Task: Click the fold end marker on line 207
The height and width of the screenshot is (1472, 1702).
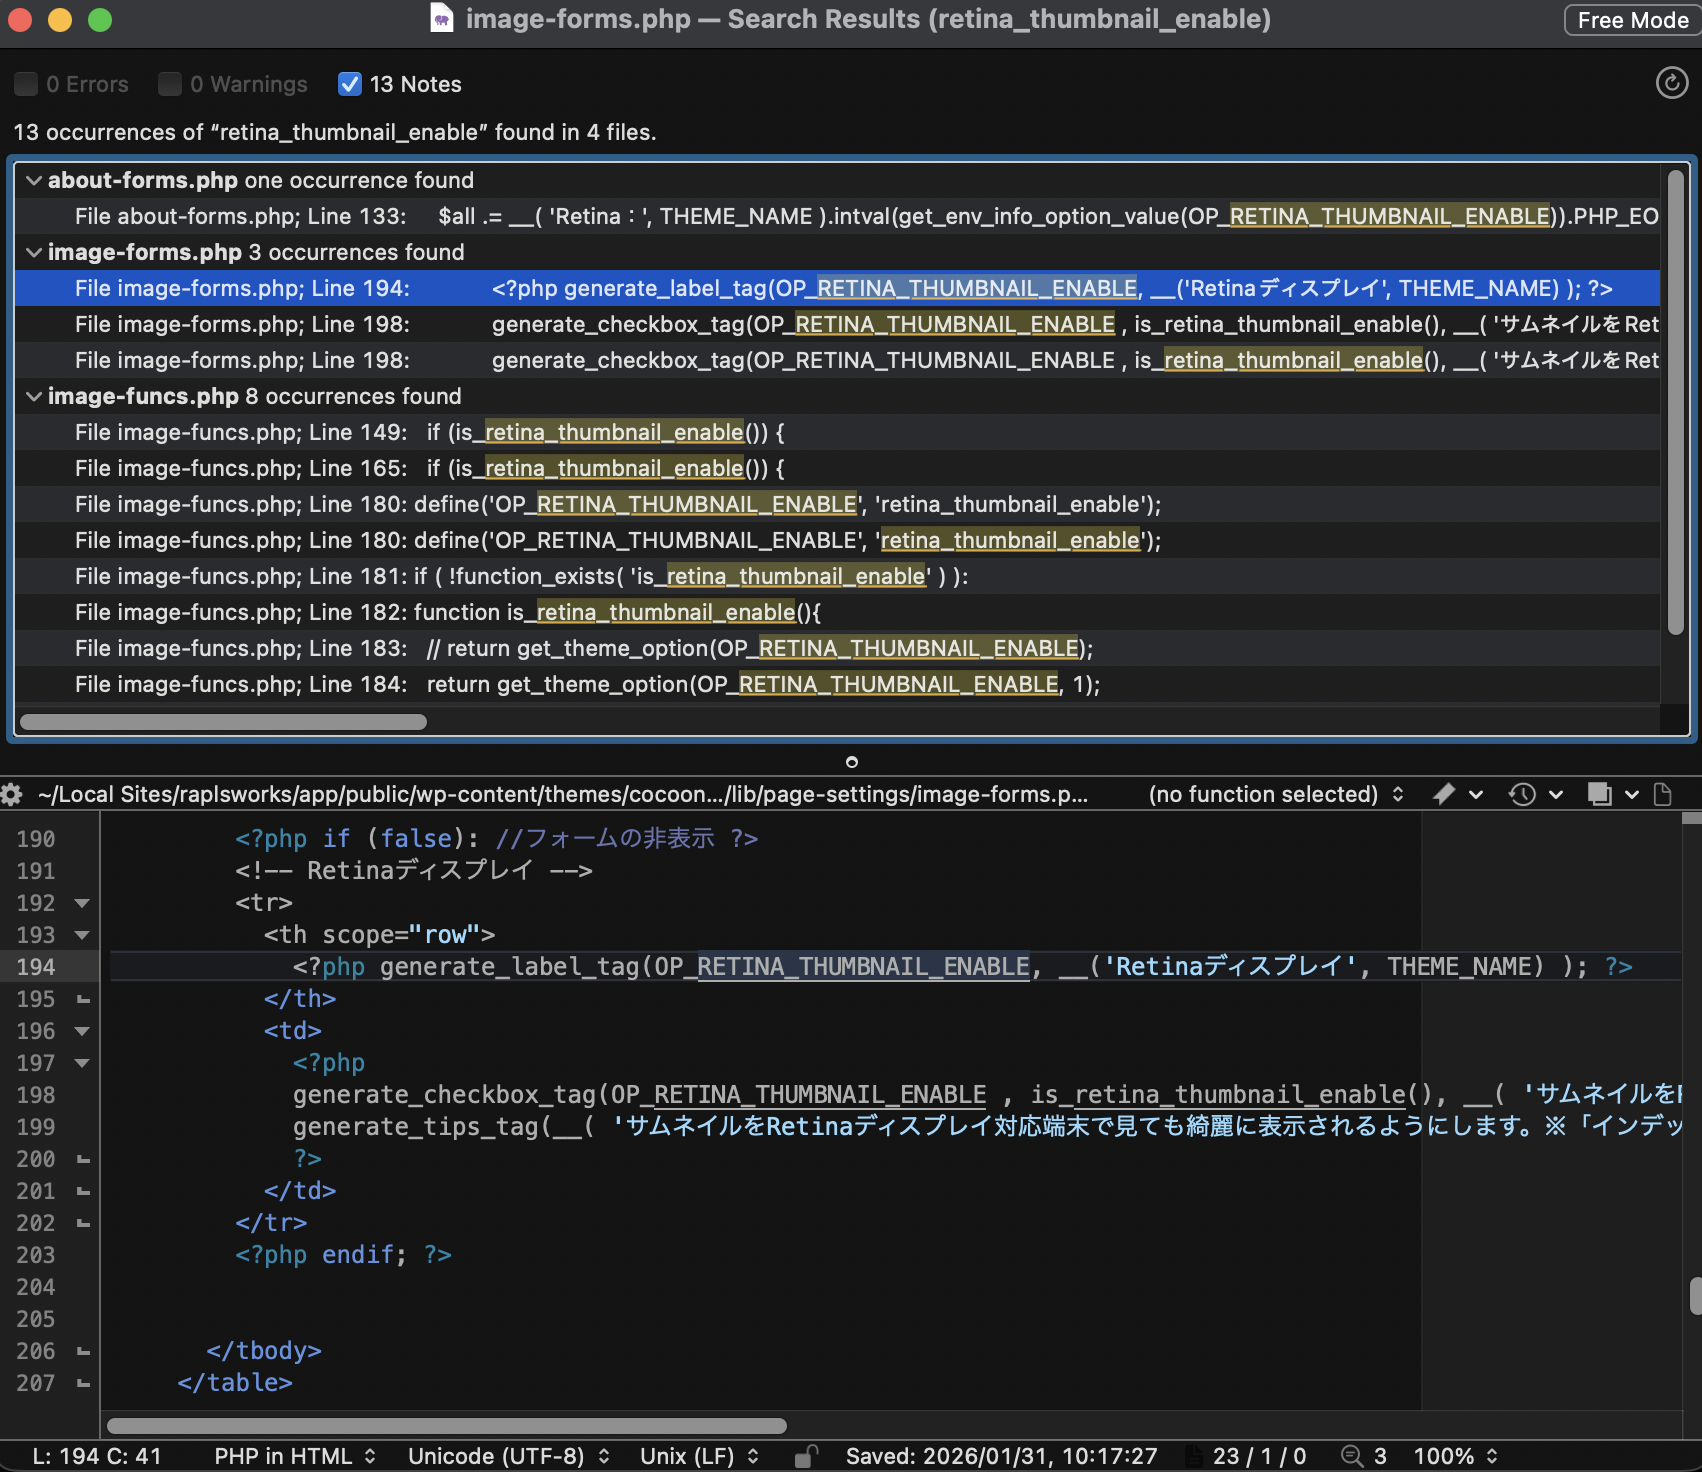Action: tap(83, 1383)
